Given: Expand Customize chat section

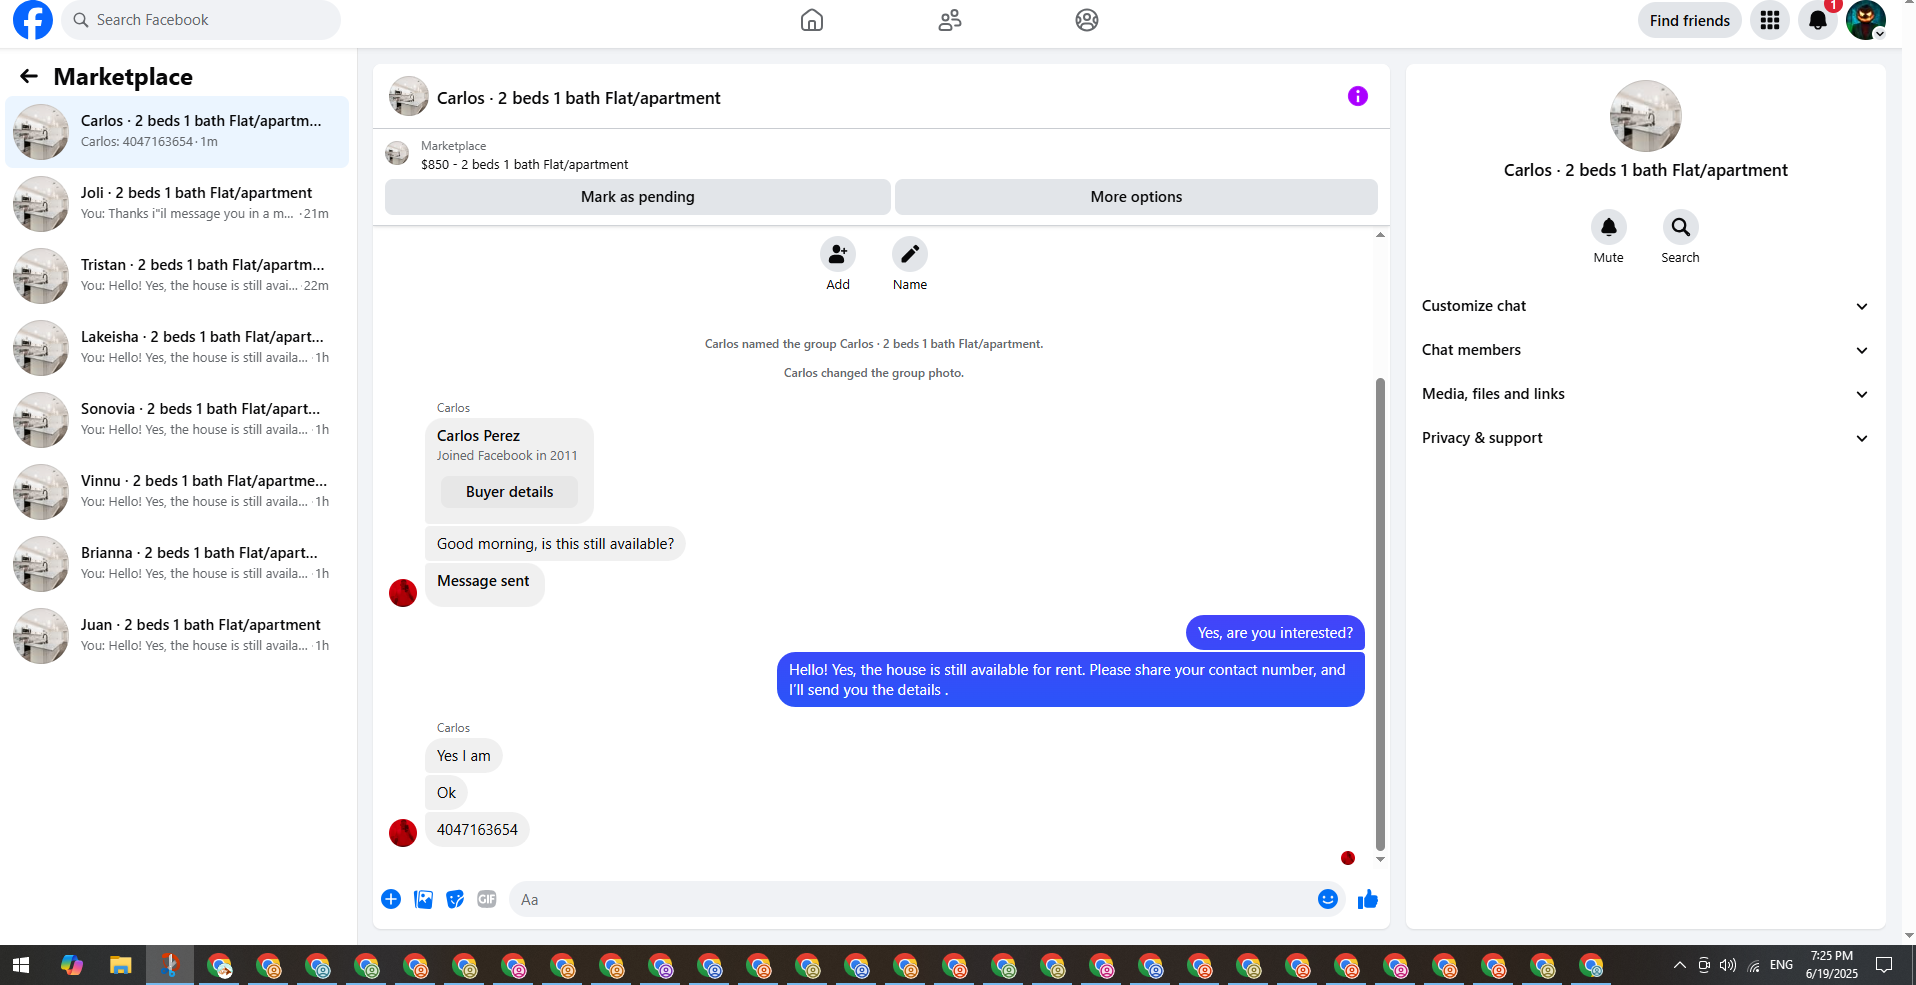Looking at the screenshot, I should click(1646, 306).
